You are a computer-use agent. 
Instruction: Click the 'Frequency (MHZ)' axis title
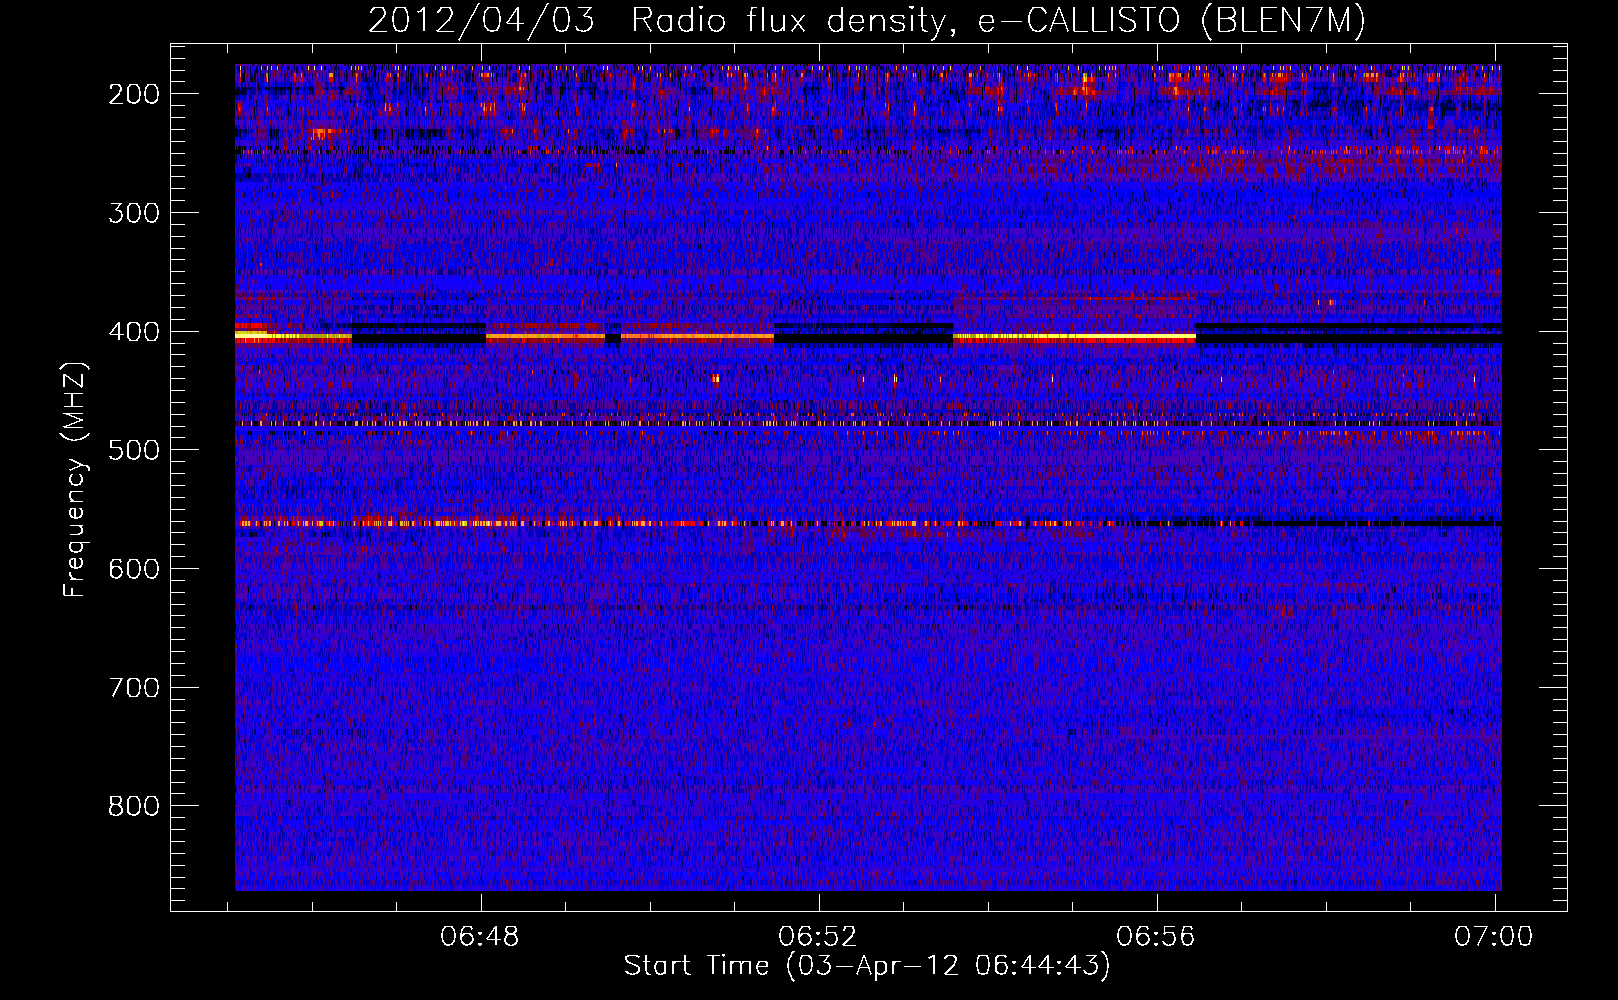75,479
